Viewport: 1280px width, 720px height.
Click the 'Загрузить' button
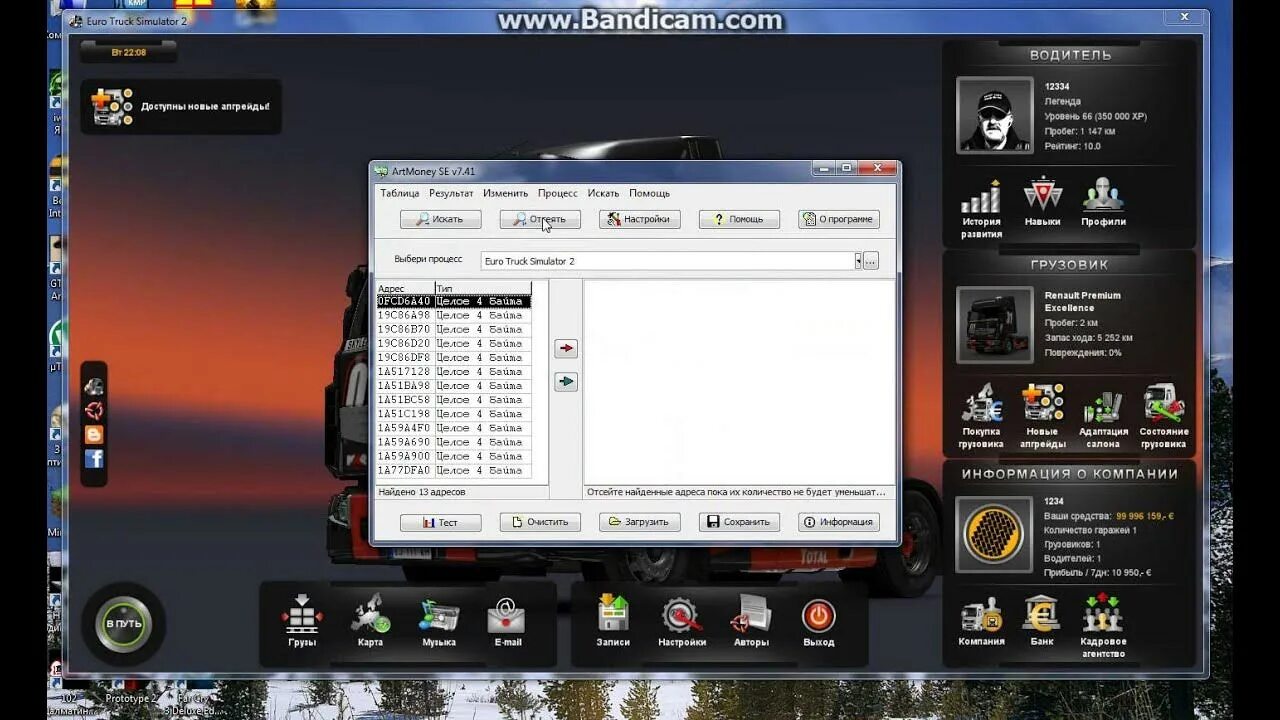tap(640, 522)
